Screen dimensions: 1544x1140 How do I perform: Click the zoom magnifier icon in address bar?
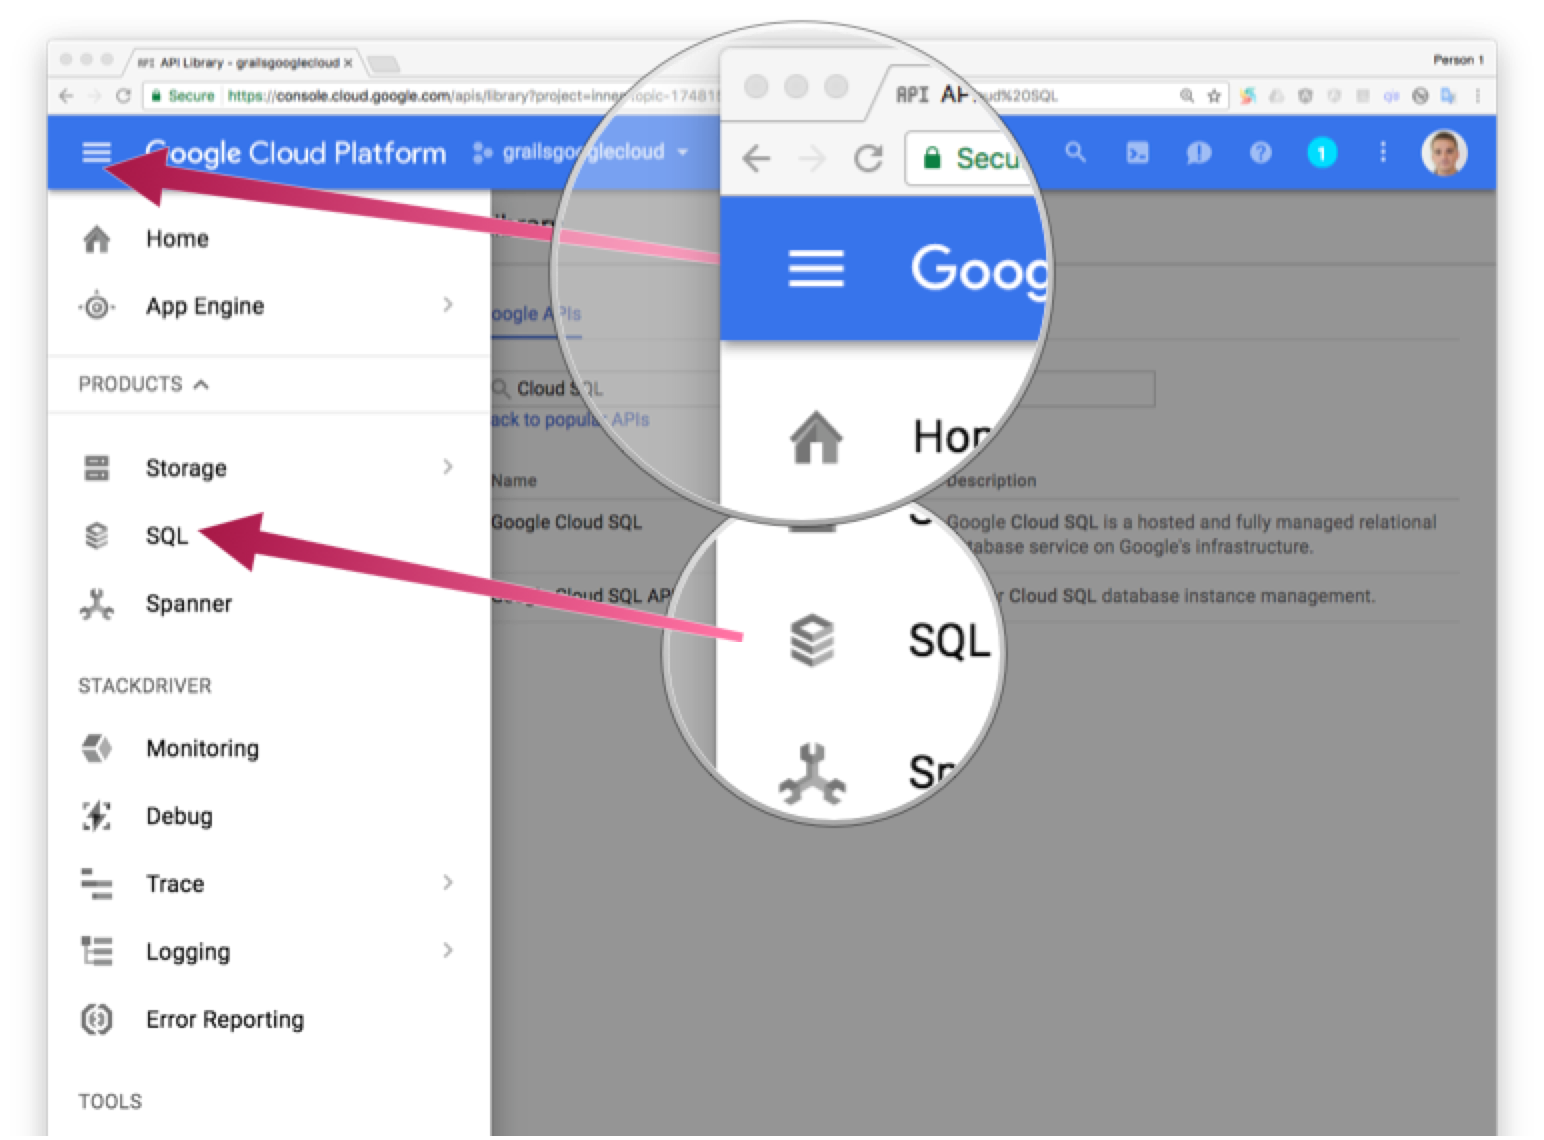point(1187,96)
